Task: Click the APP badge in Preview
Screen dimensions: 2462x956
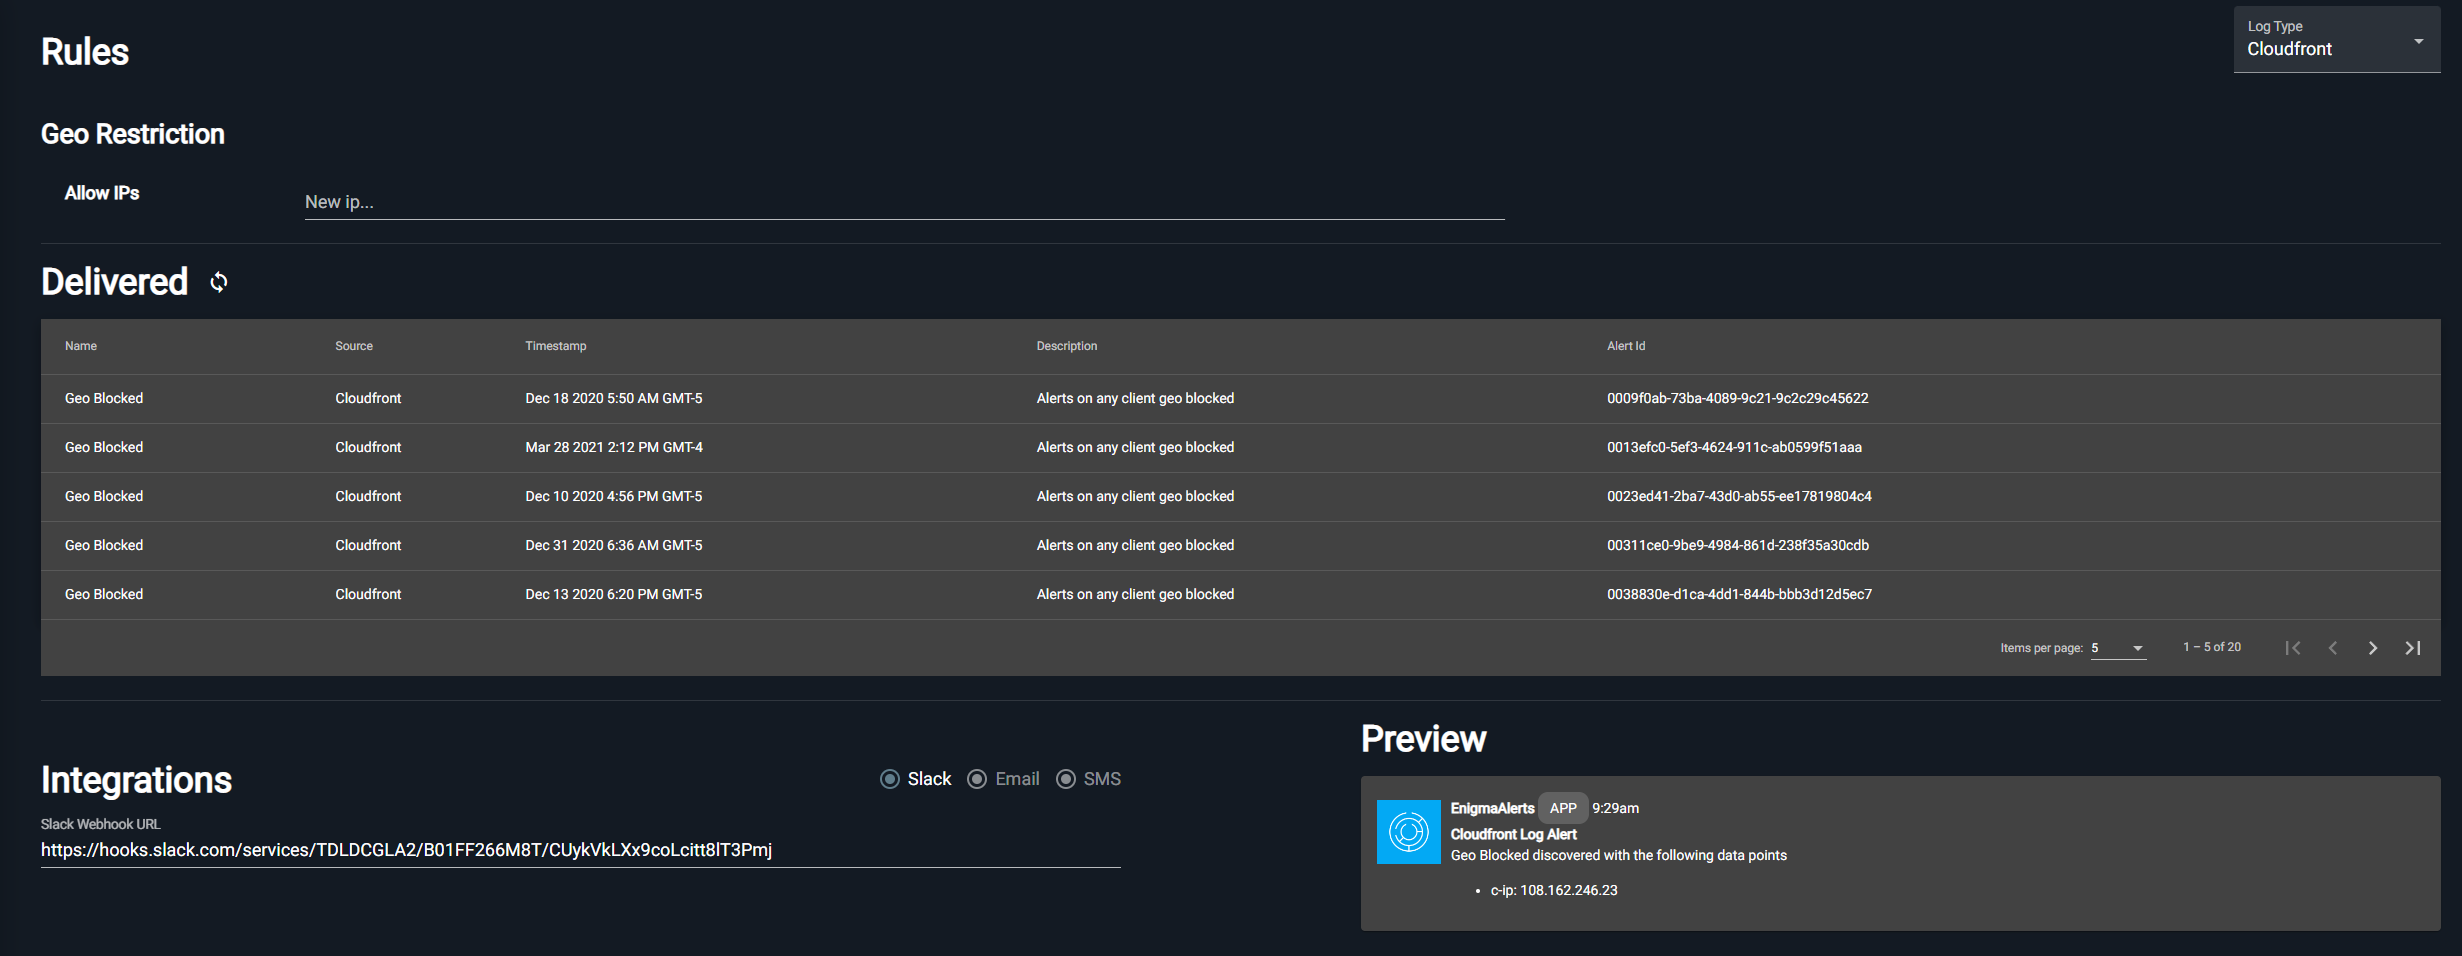Action: (x=1563, y=808)
